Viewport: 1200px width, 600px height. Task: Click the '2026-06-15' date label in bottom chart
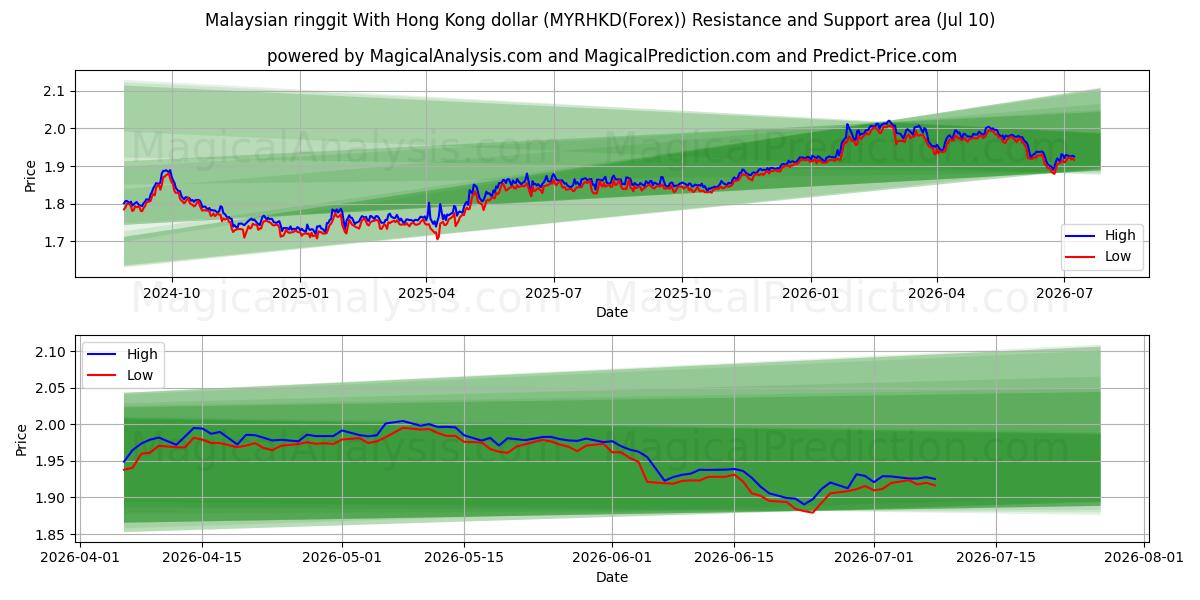point(734,557)
